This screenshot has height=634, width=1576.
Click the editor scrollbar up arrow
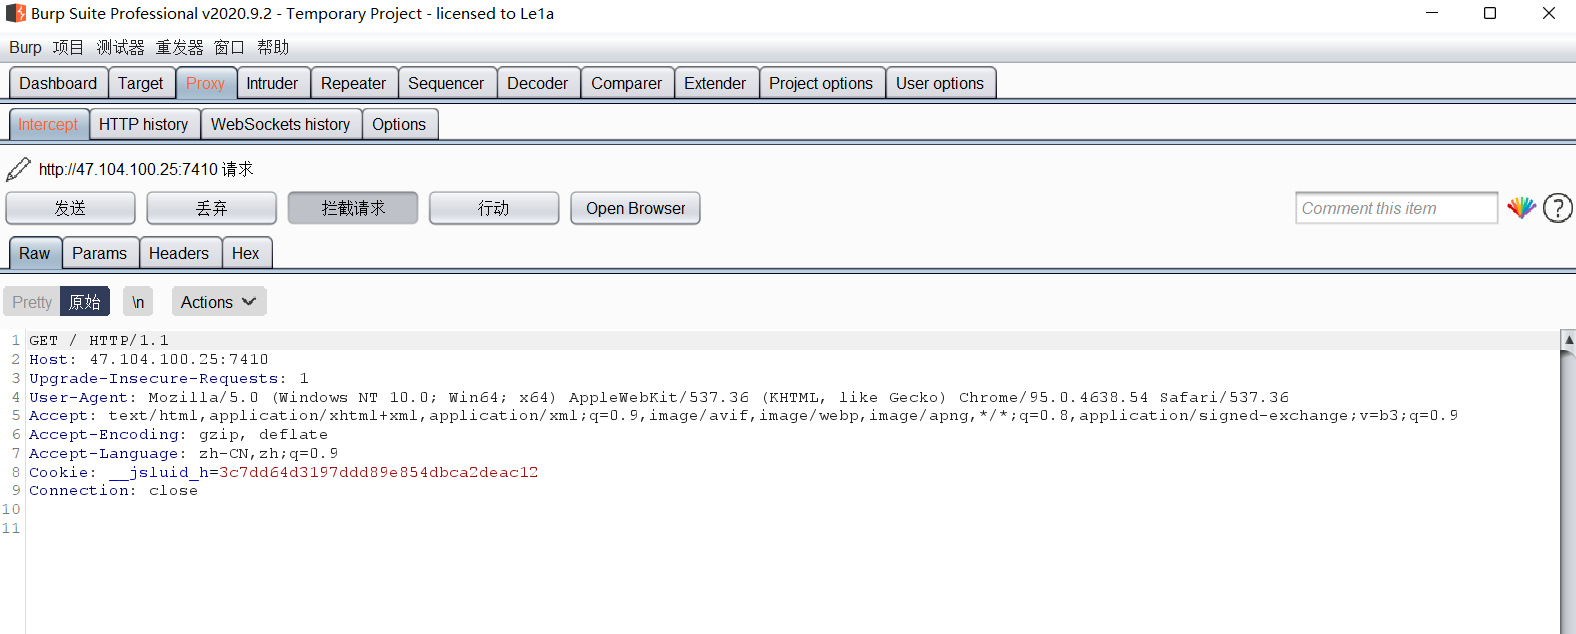point(1568,340)
